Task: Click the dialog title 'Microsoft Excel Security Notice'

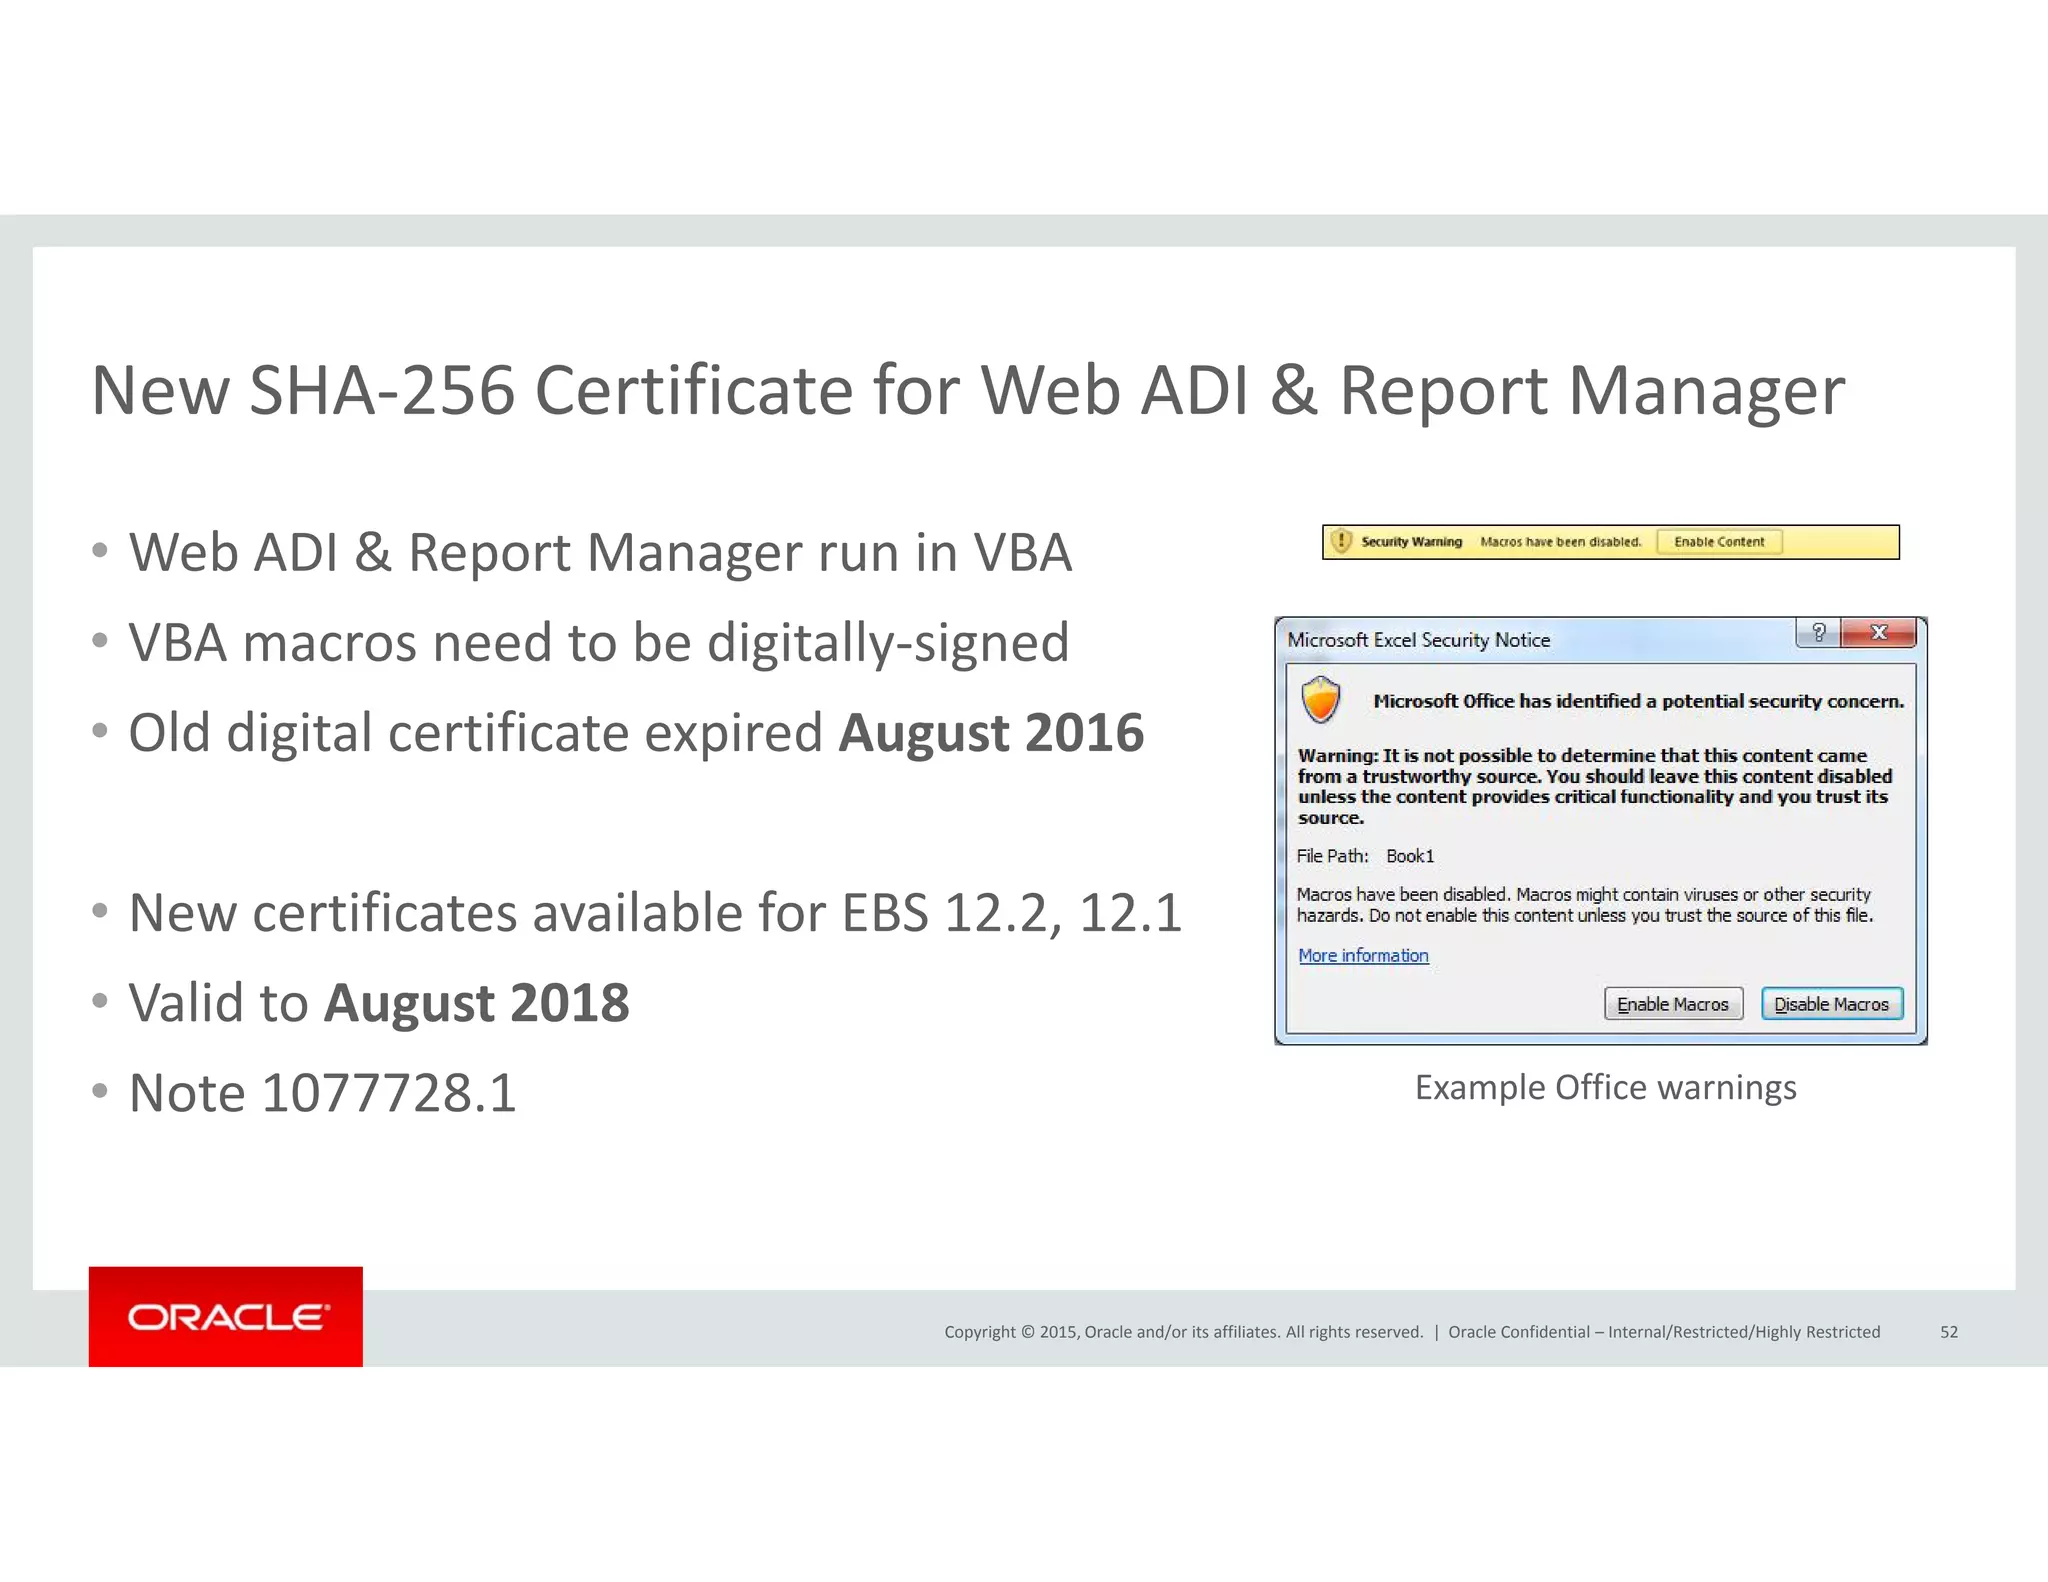Action: pyautogui.click(x=1418, y=640)
